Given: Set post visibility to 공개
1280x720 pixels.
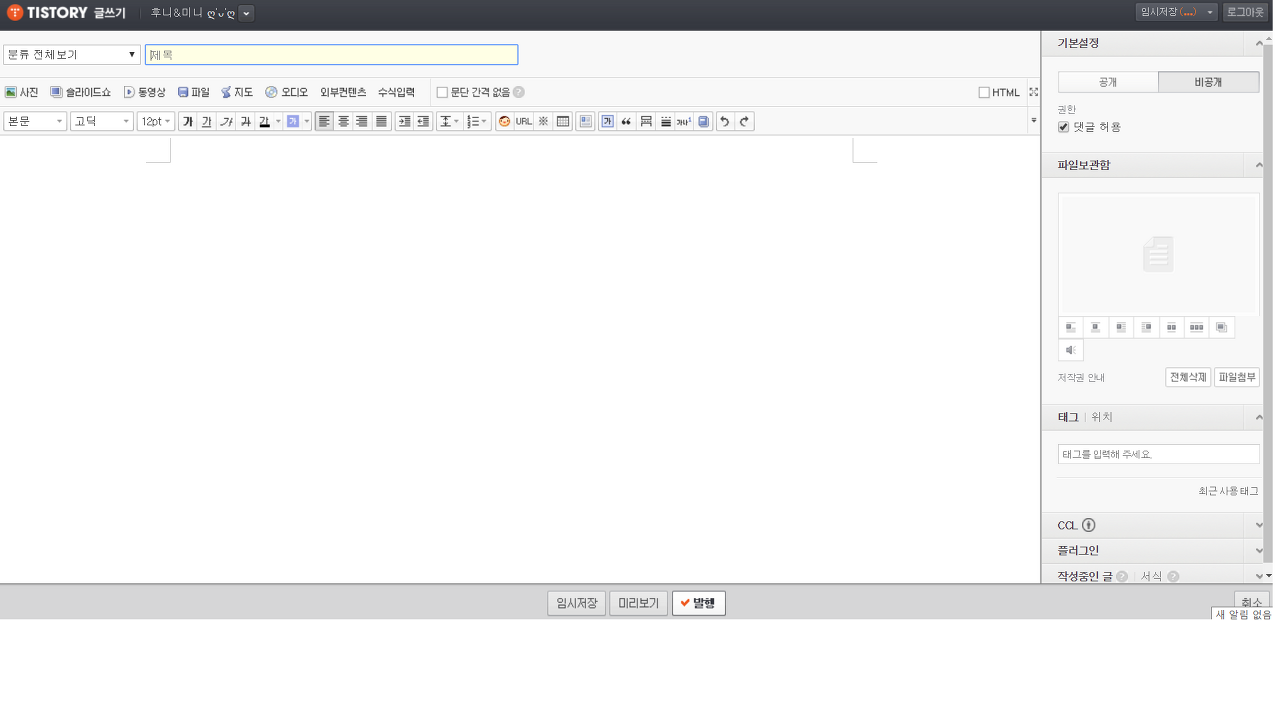Looking at the screenshot, I should tap(1108, 82).
